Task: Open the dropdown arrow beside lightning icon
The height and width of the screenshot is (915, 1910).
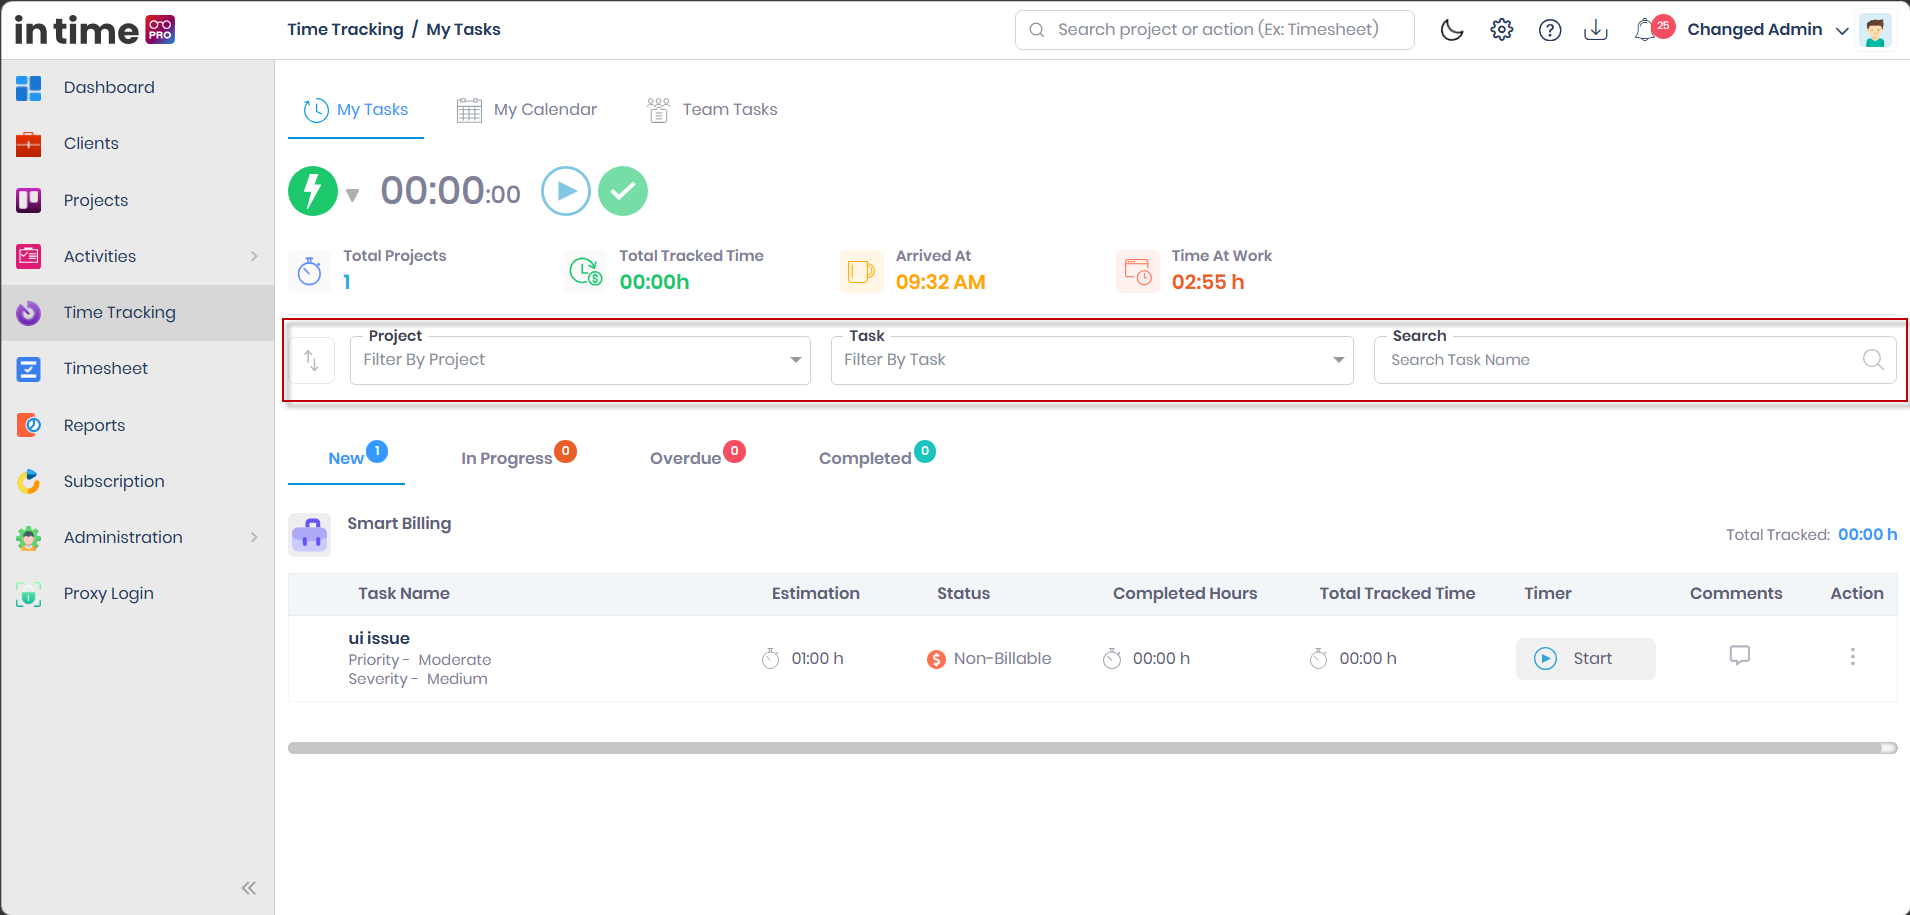Action: coord(352,195)
